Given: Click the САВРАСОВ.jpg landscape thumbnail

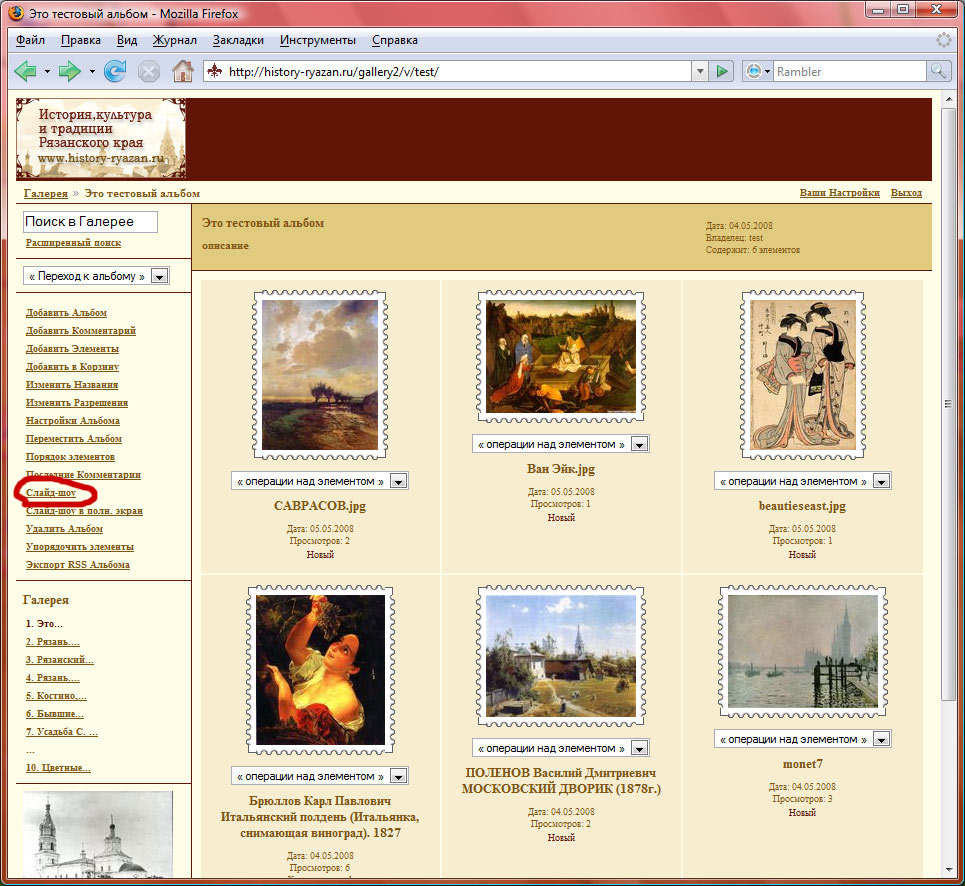Looking at the screenshot, I should (x=320, y=375).
